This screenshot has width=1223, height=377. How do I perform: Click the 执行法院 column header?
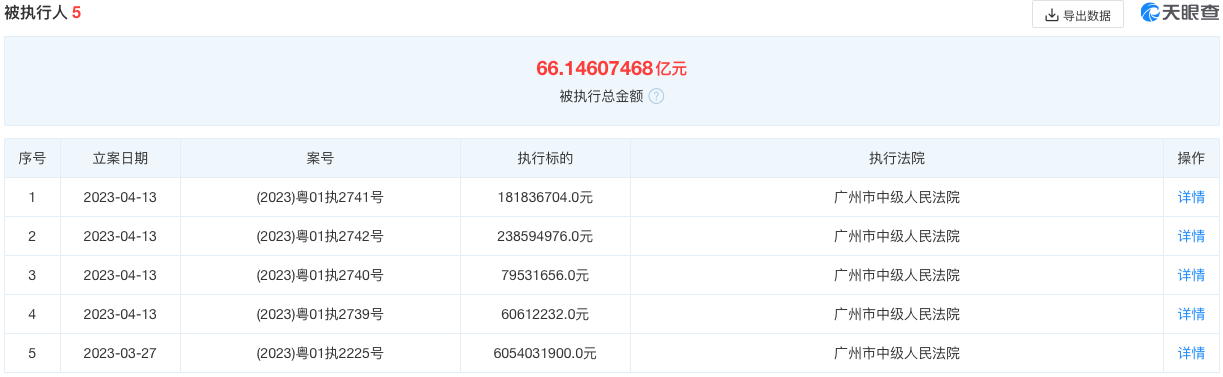pos(897,158)
